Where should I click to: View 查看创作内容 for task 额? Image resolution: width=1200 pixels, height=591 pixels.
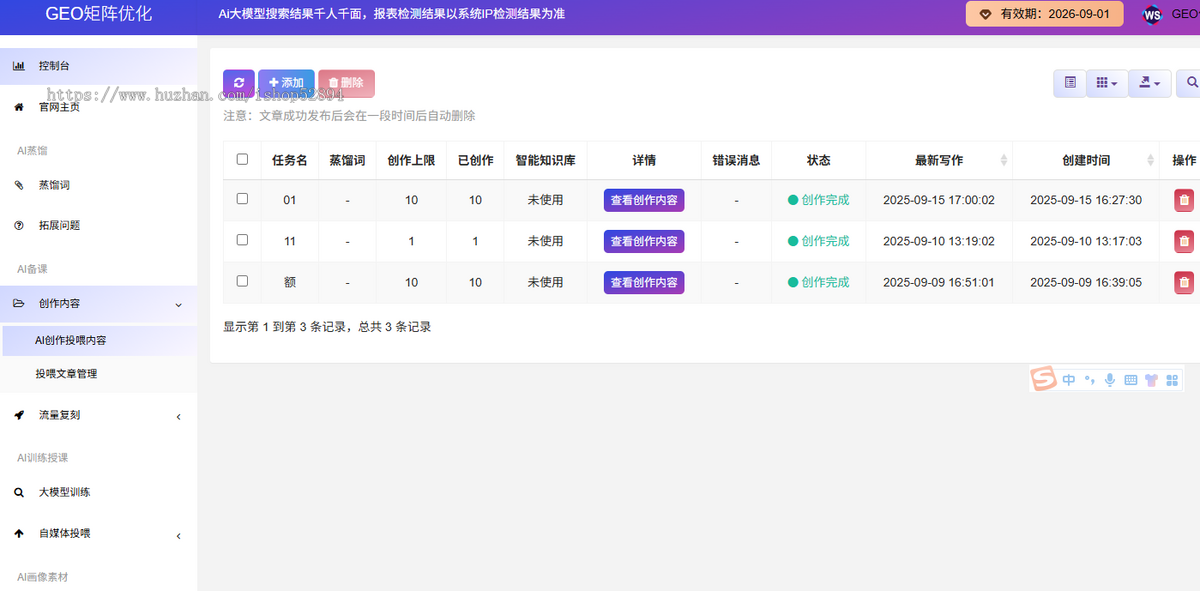click(644, 283)
